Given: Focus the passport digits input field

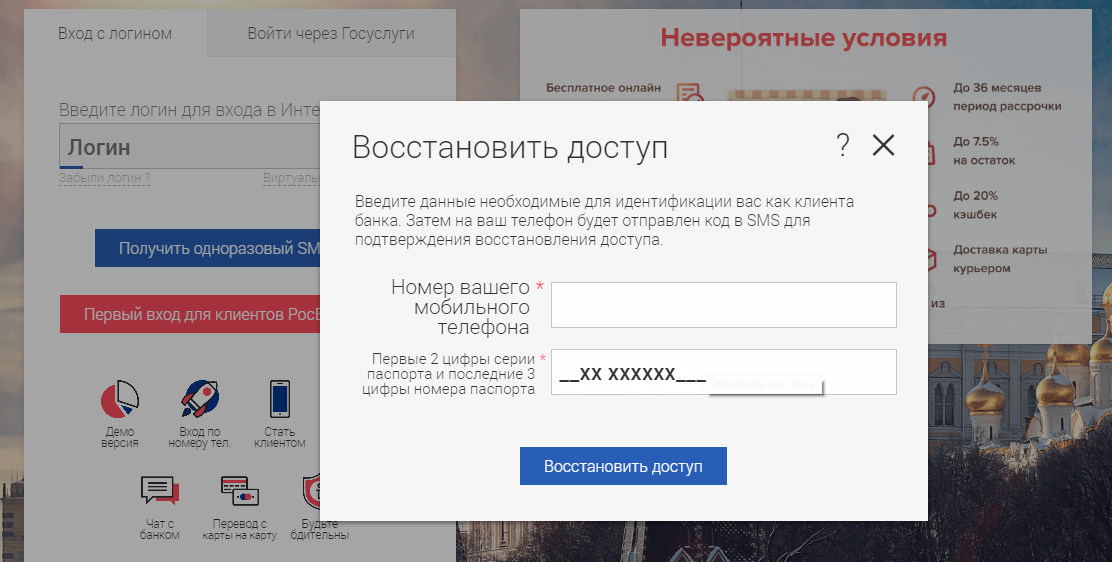Looking at the screenshot, I should pos(724,372).
